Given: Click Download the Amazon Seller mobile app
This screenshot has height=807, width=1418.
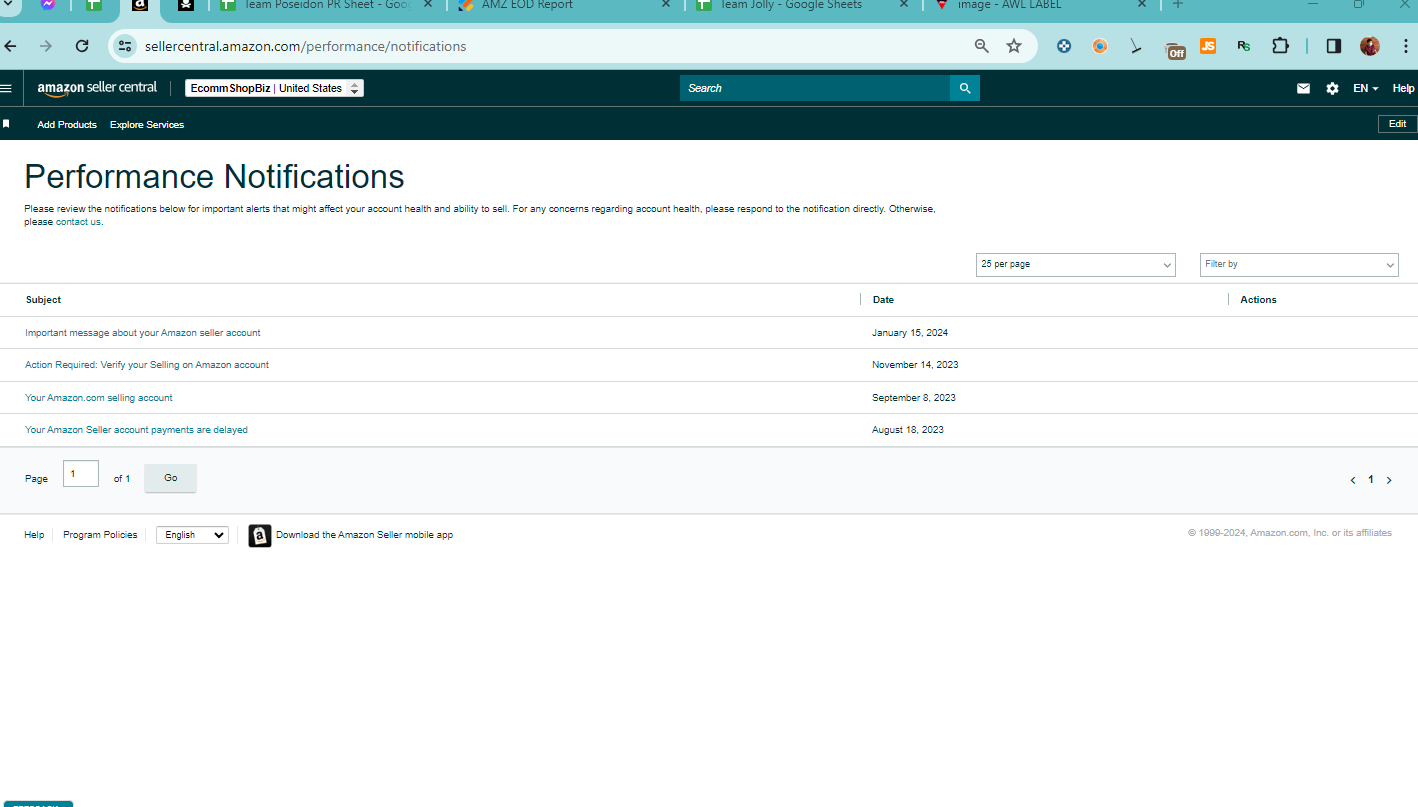Looking at the screenshot, I should (364, 535).
